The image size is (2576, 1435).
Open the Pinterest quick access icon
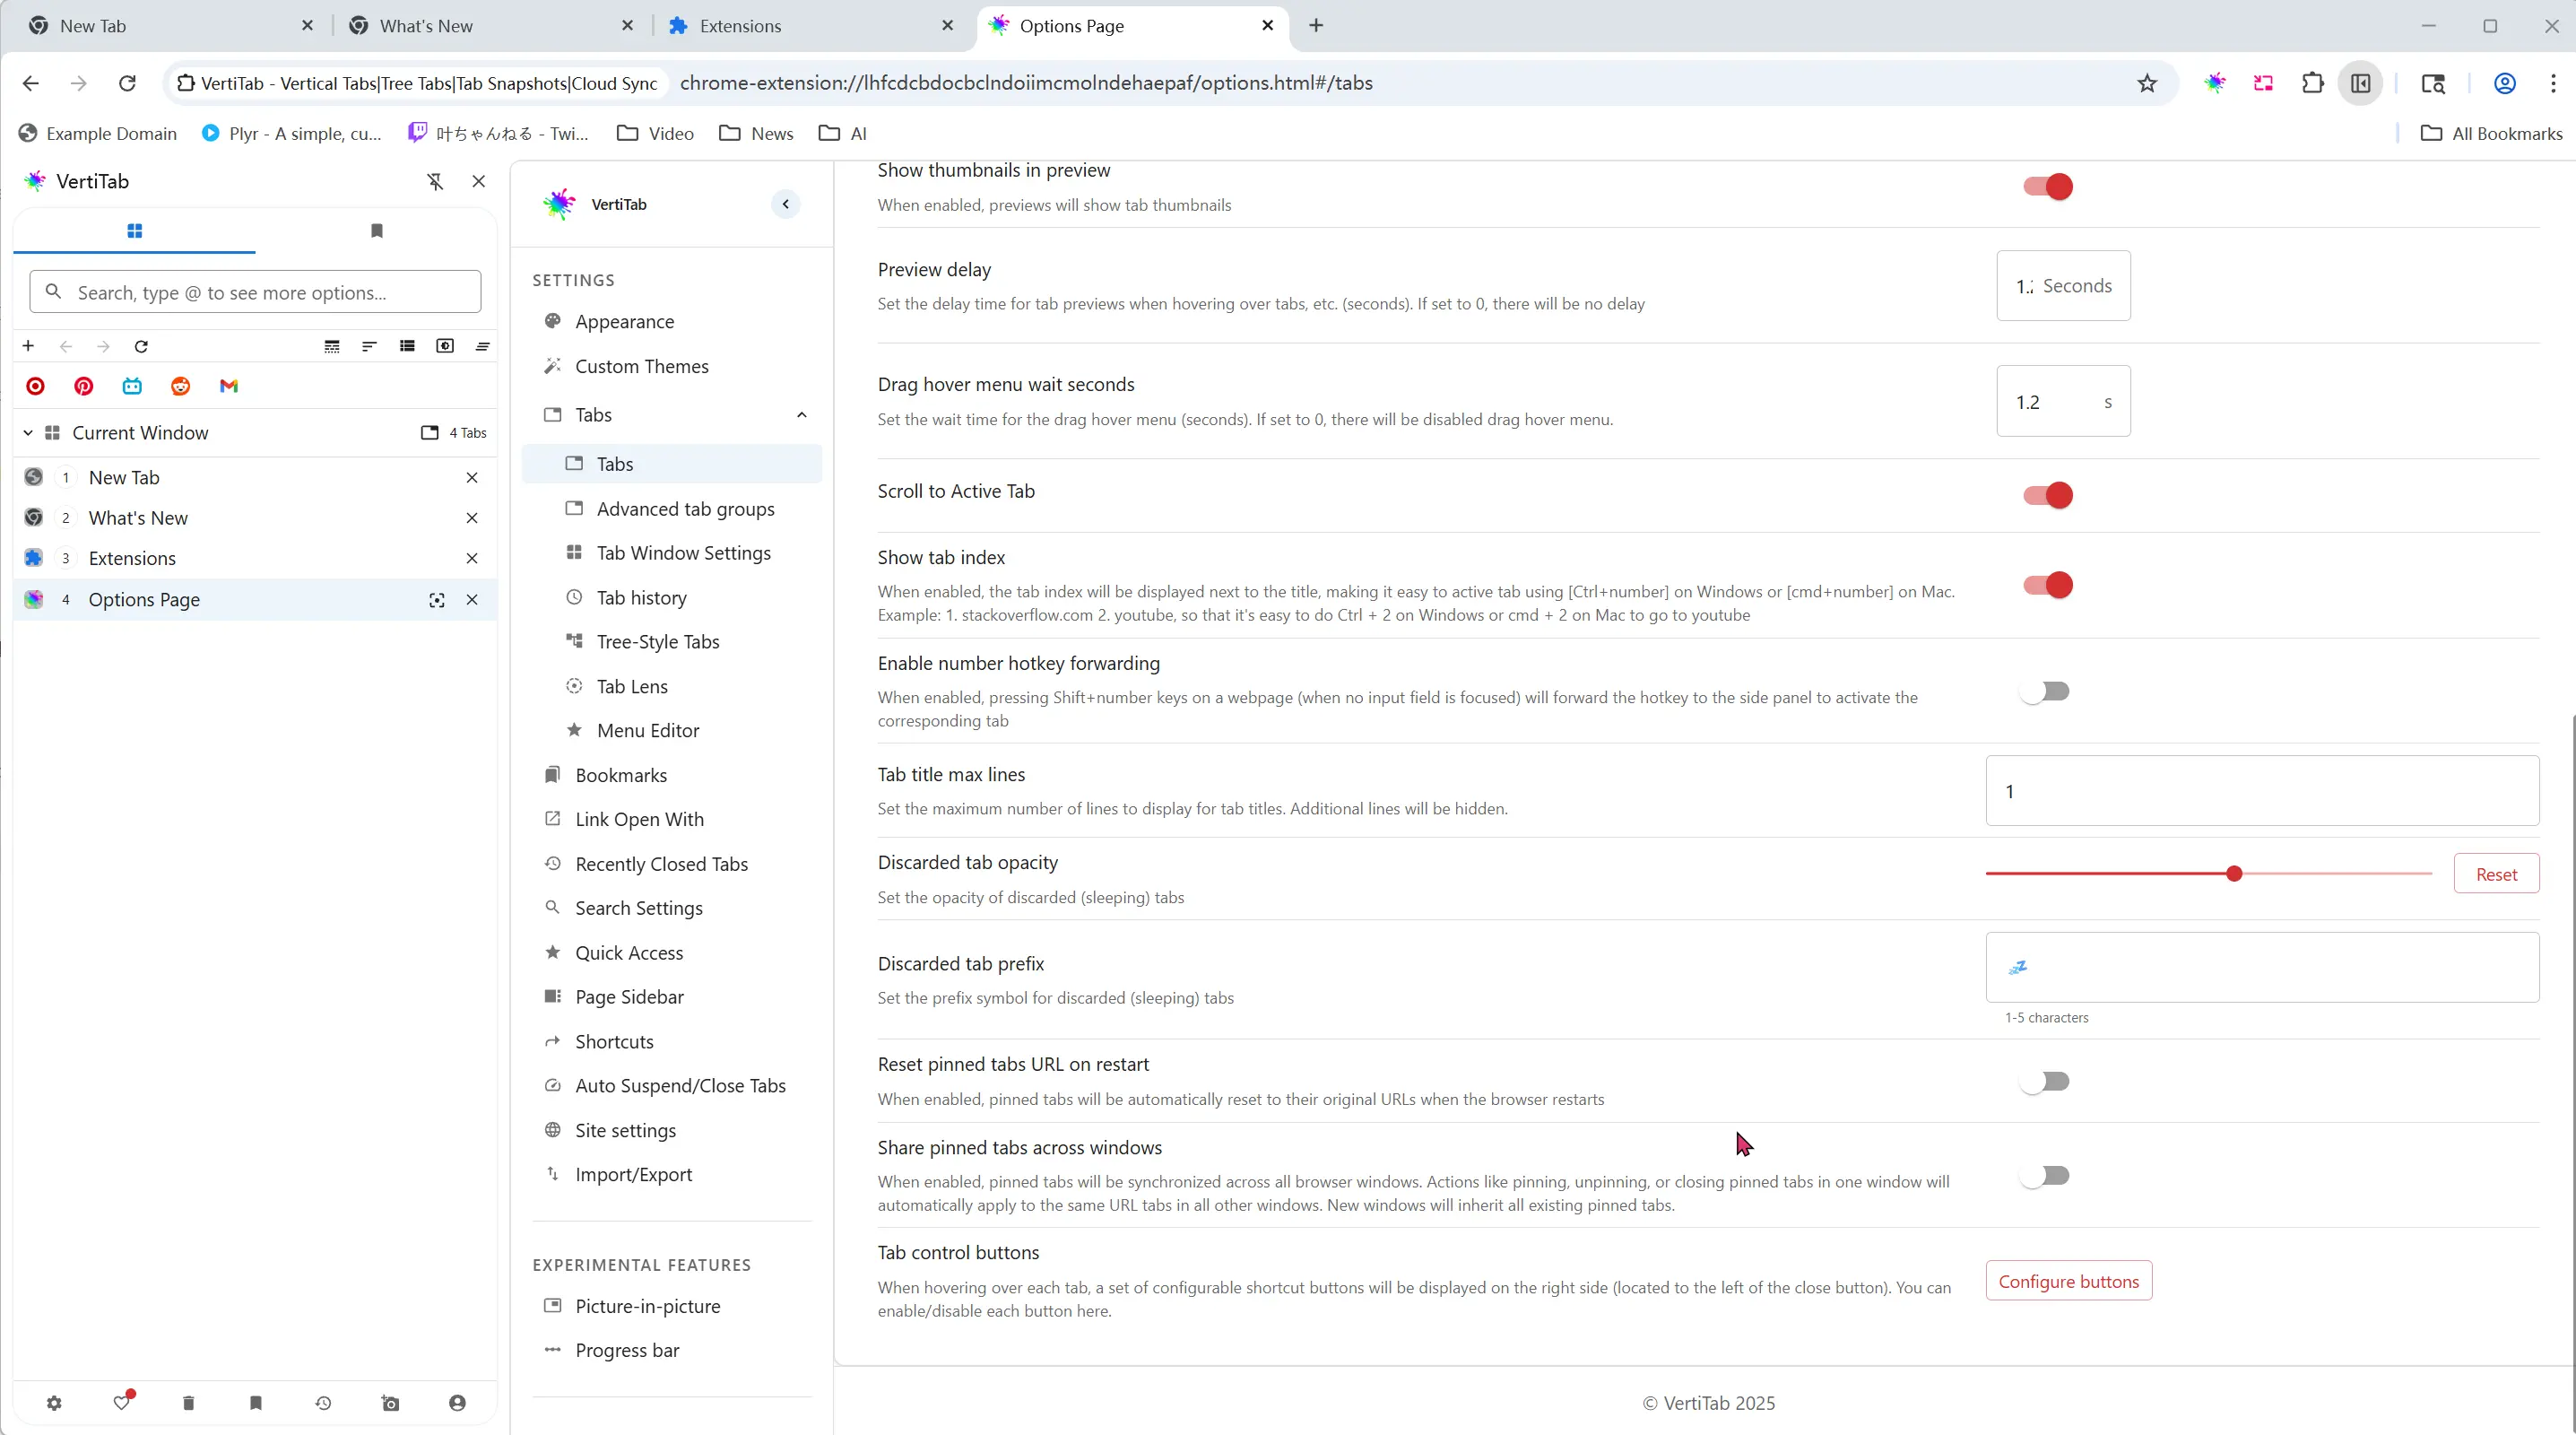pos(84,386)
